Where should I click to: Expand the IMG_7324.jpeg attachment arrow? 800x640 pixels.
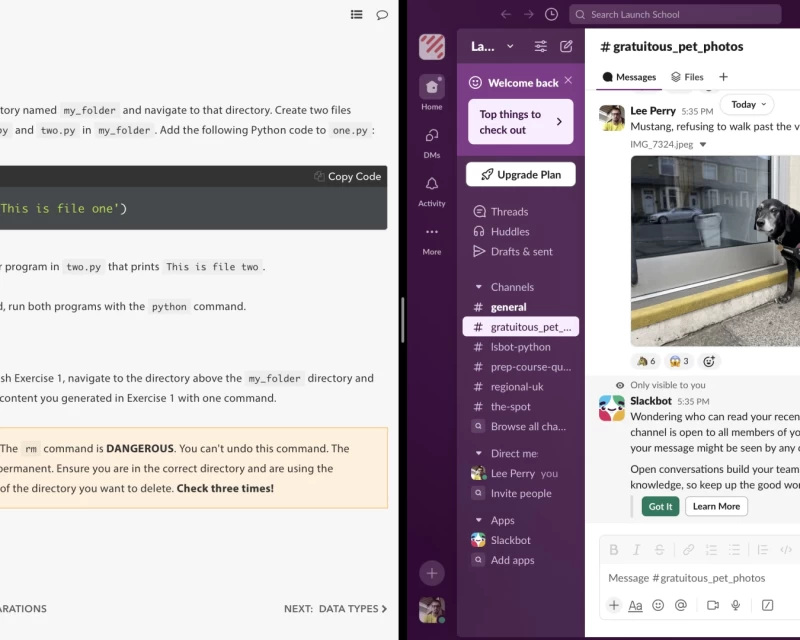pyautogui.click(x=703, y=144)
